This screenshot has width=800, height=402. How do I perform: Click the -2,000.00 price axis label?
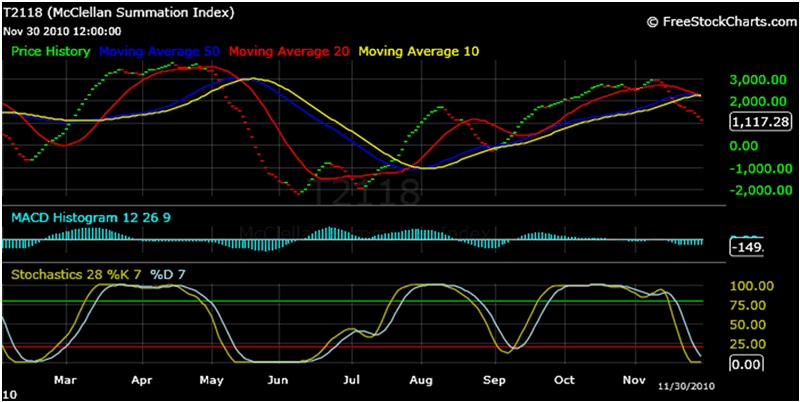pyautogui.click(x=757, y=189)
